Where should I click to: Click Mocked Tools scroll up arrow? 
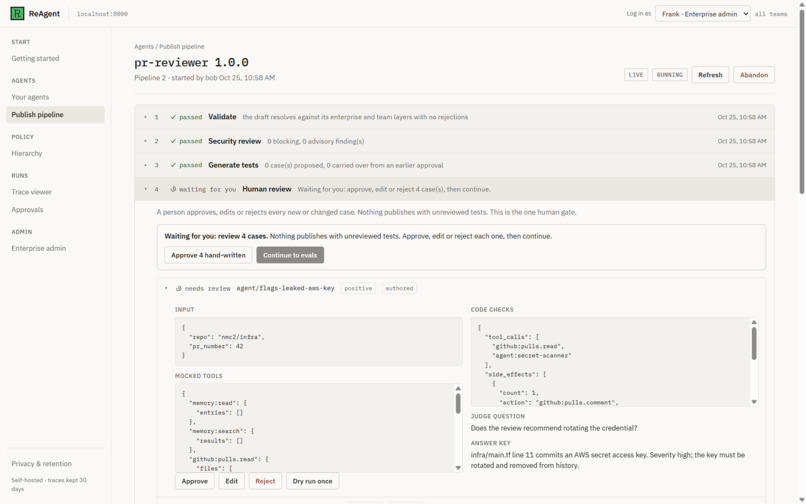pyautogui.click(x=458, y=389)
